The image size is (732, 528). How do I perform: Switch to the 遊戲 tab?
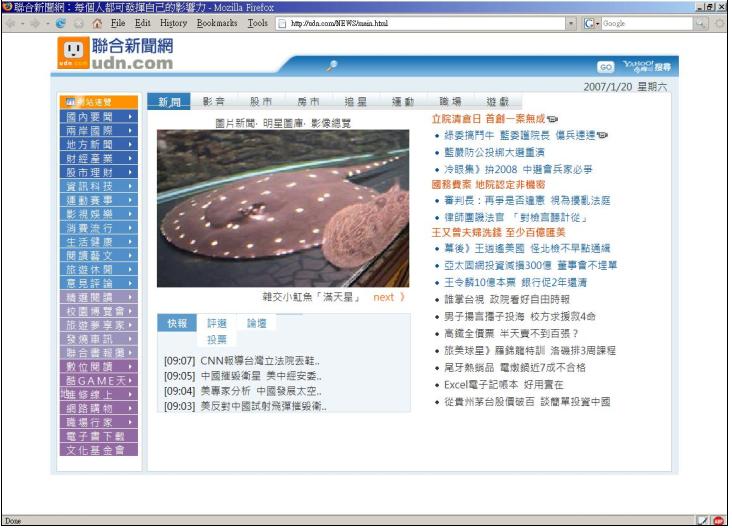[x=498, y=101]
